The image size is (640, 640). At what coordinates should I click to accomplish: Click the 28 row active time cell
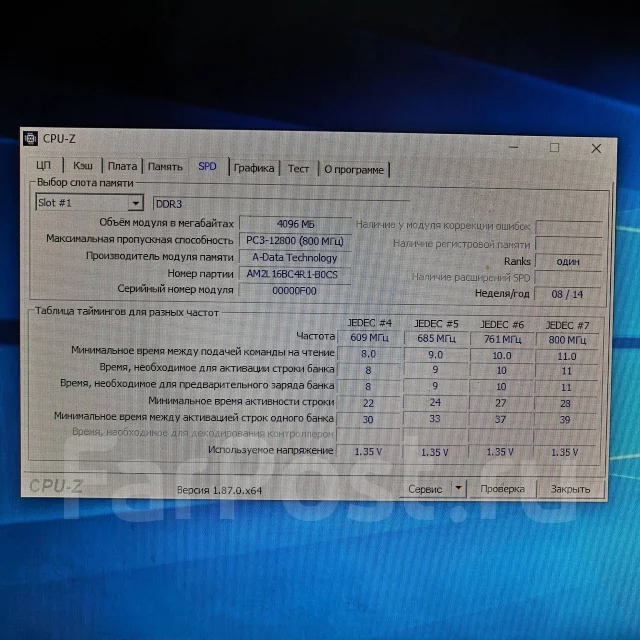tap(565, 404)
